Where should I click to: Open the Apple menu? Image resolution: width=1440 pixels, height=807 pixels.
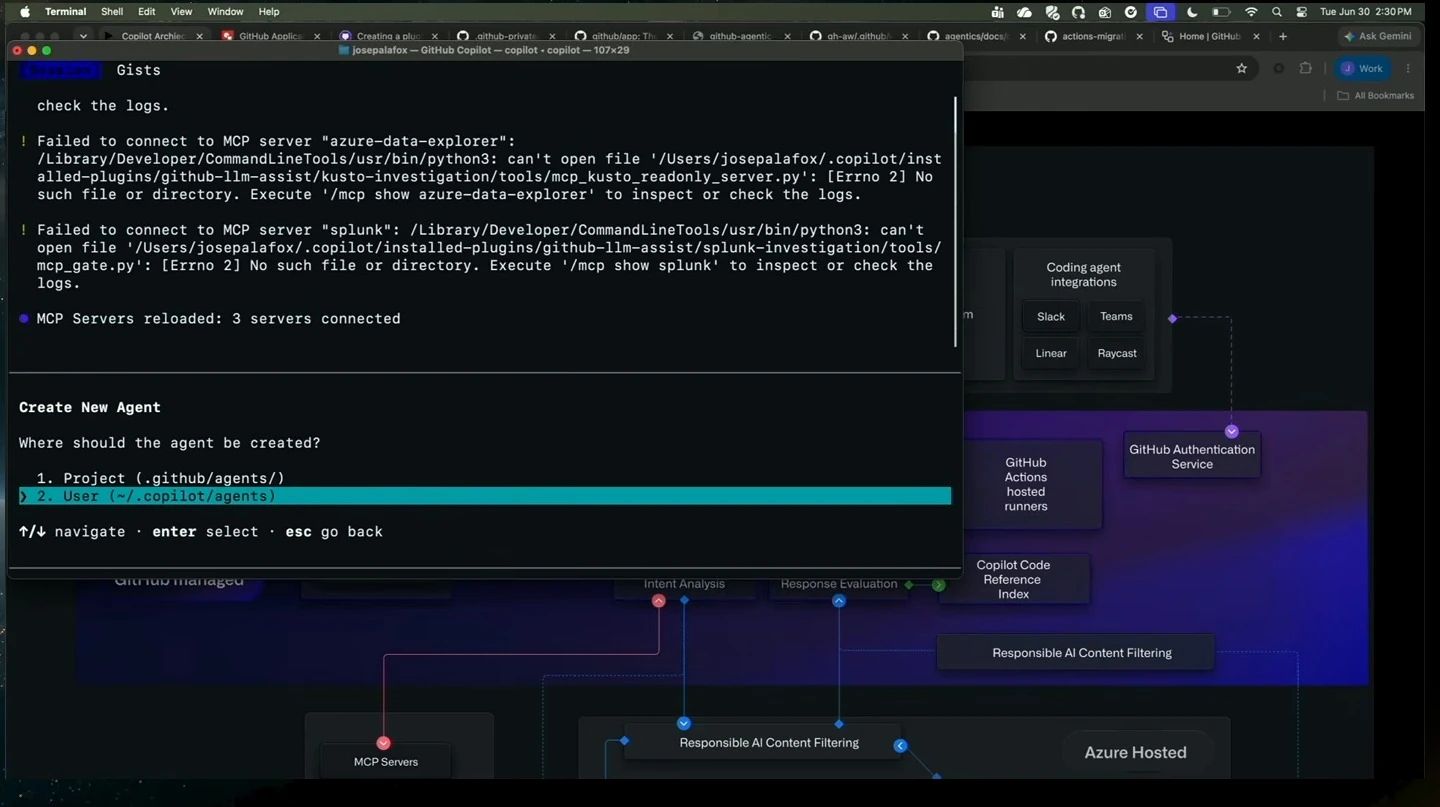(x=24, y=11)
